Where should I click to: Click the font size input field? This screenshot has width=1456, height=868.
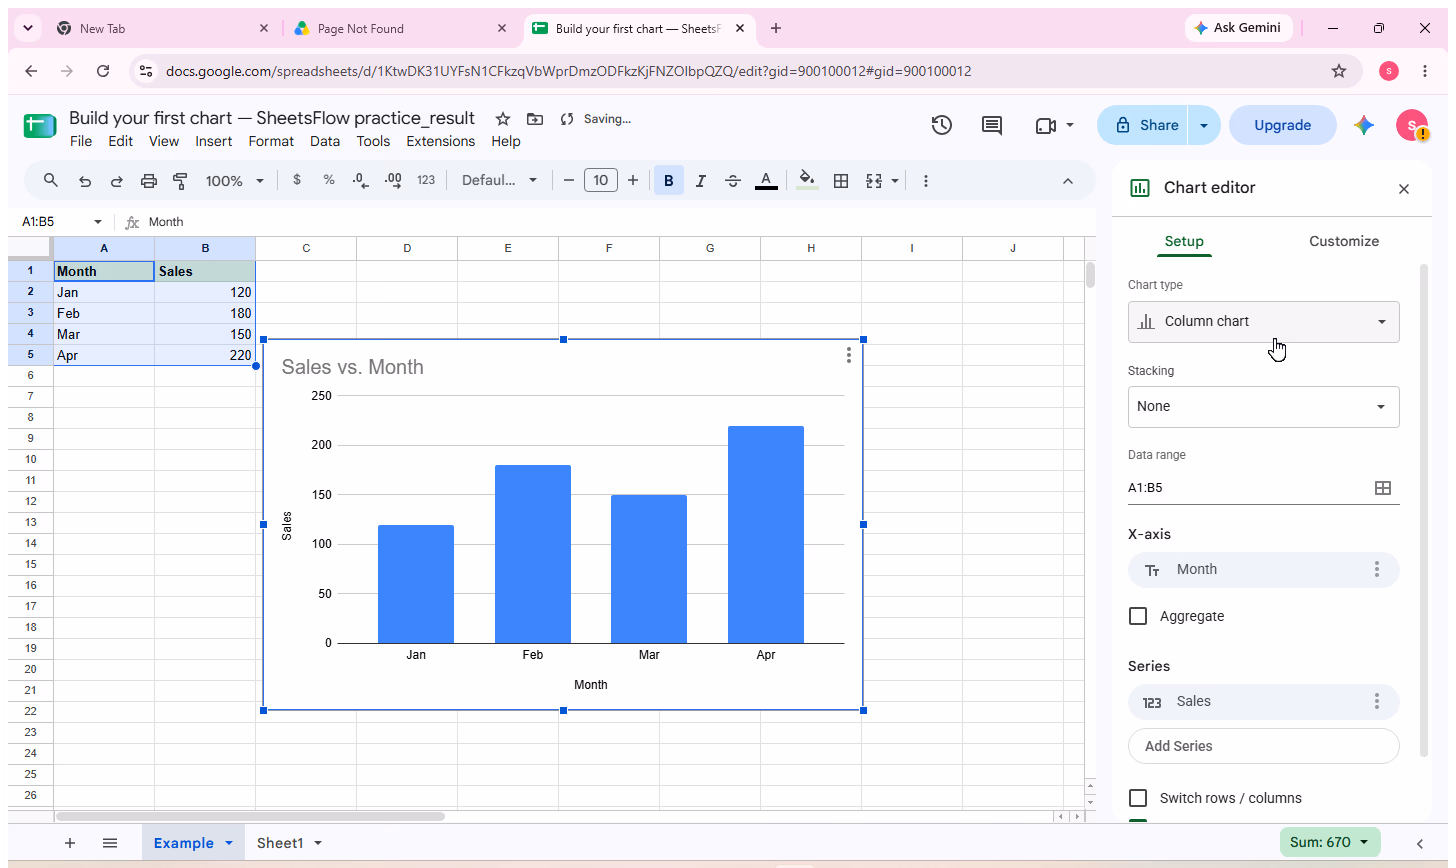(600, 181)
